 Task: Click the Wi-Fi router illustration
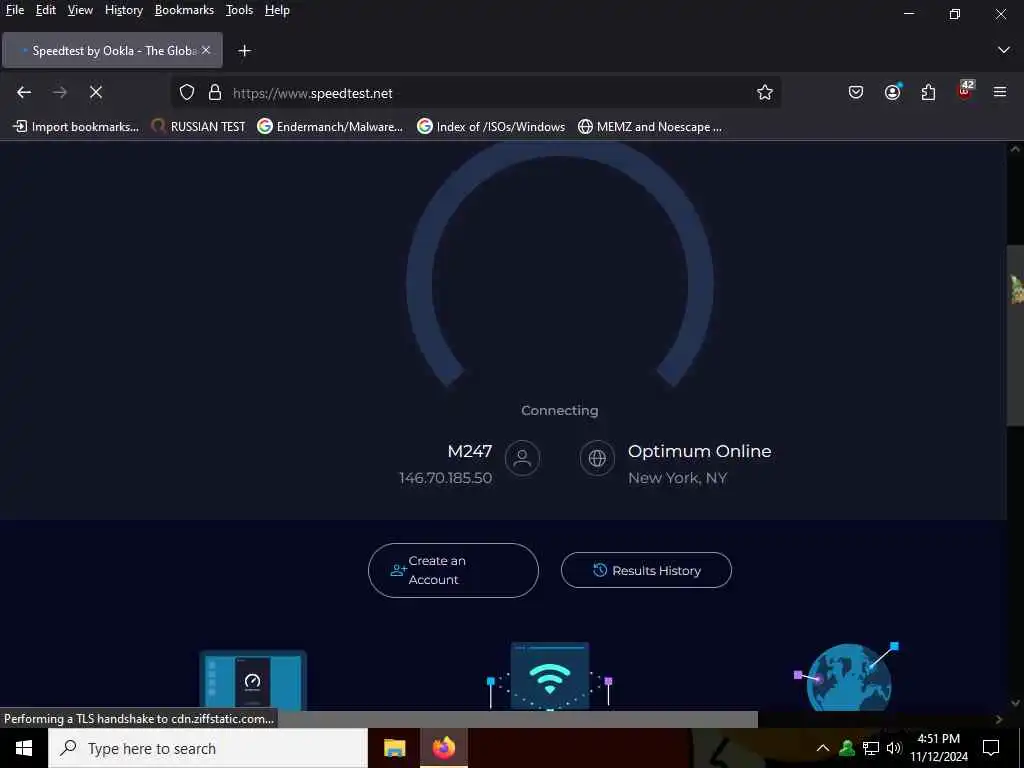tap(549, 677)
